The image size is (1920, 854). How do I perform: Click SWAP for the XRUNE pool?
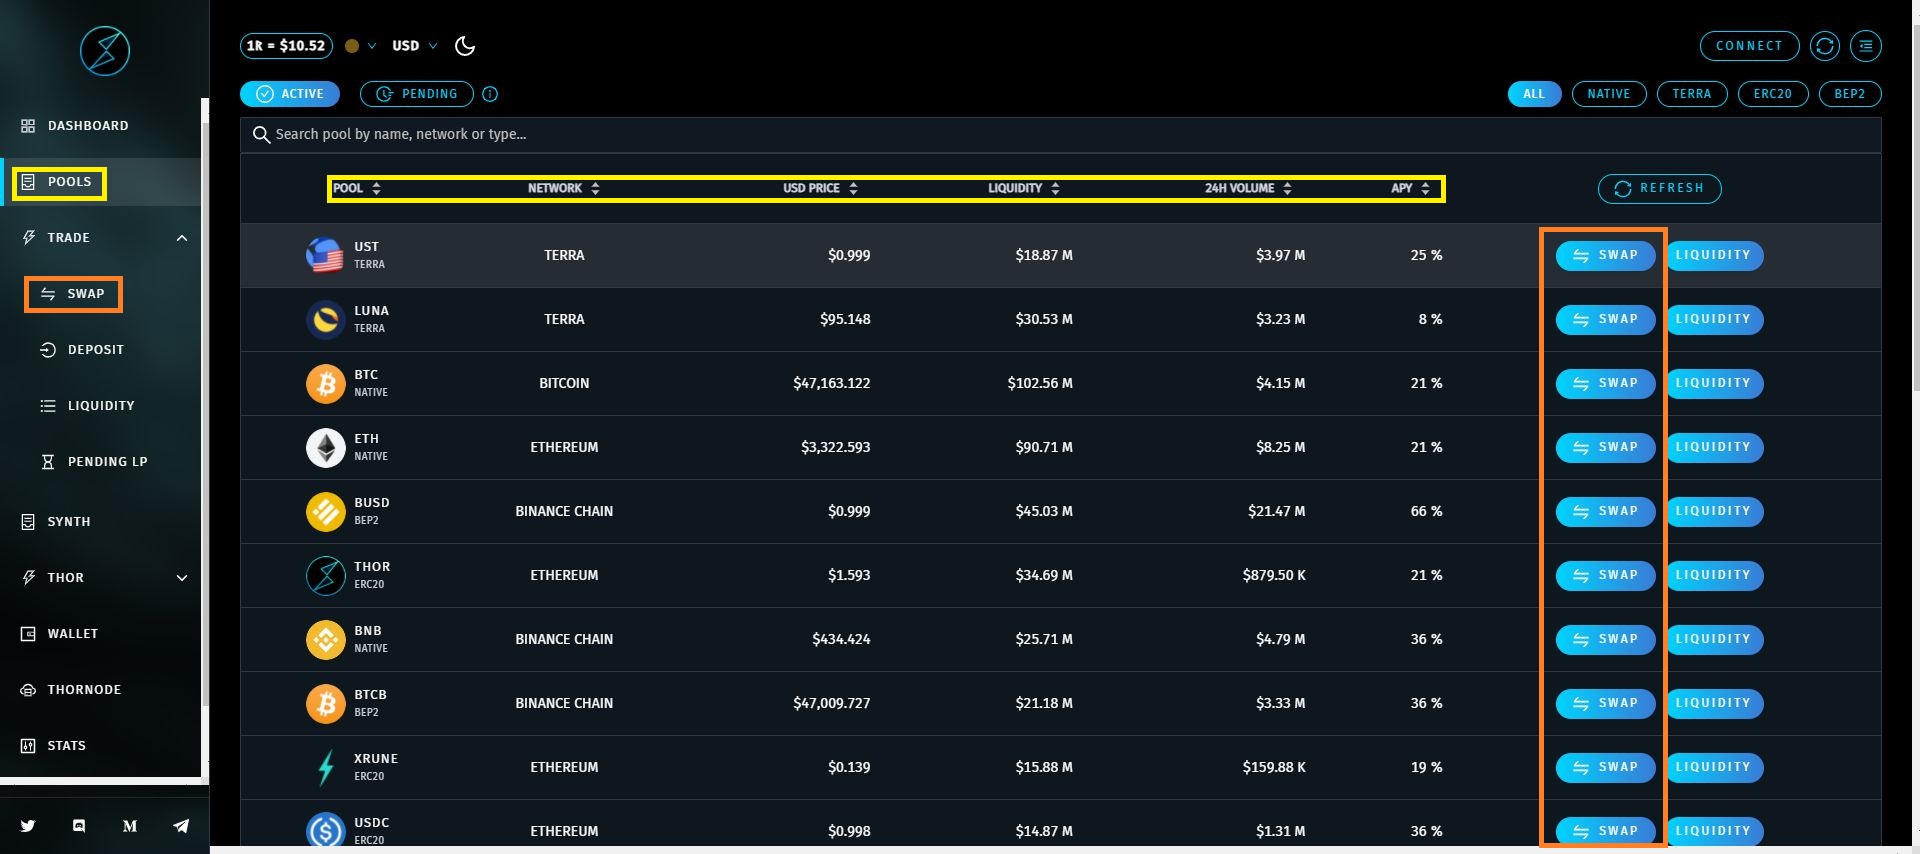1605,767
